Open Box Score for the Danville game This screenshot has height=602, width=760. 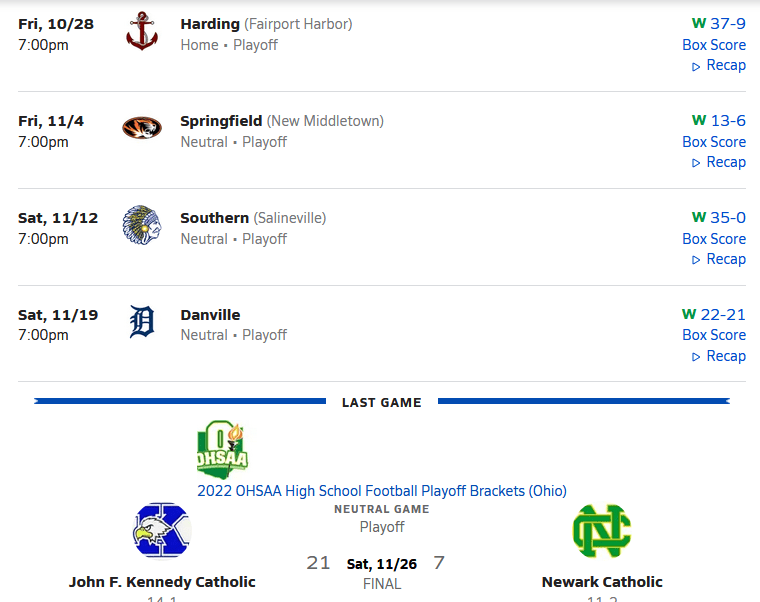pos(714,335)
